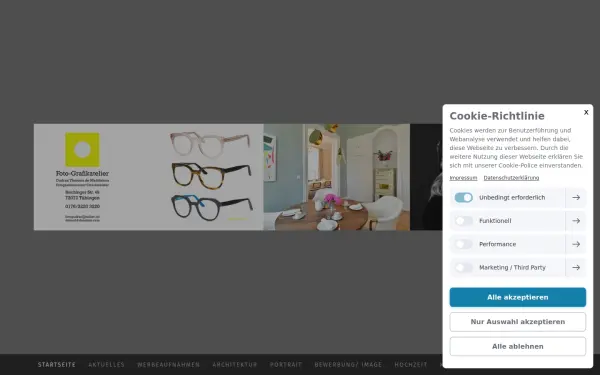Enable the Funktionell cookie switch

(x=463, y=221)
